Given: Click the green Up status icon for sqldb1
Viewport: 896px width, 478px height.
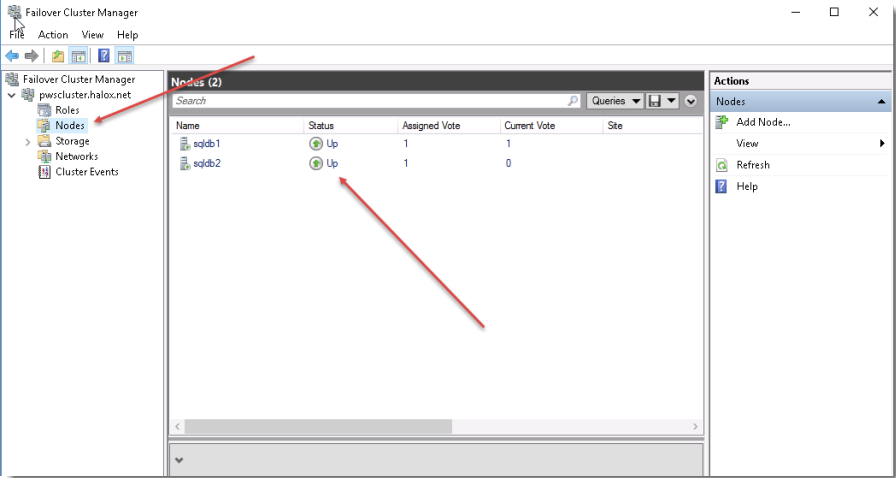Looking at the screenshot, I should [316, 144].
